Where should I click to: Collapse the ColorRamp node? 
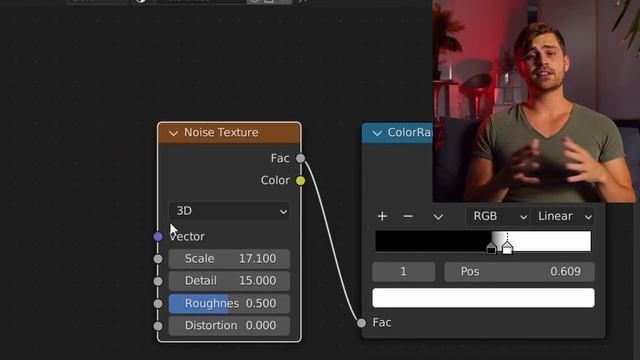tap(377, 133)
